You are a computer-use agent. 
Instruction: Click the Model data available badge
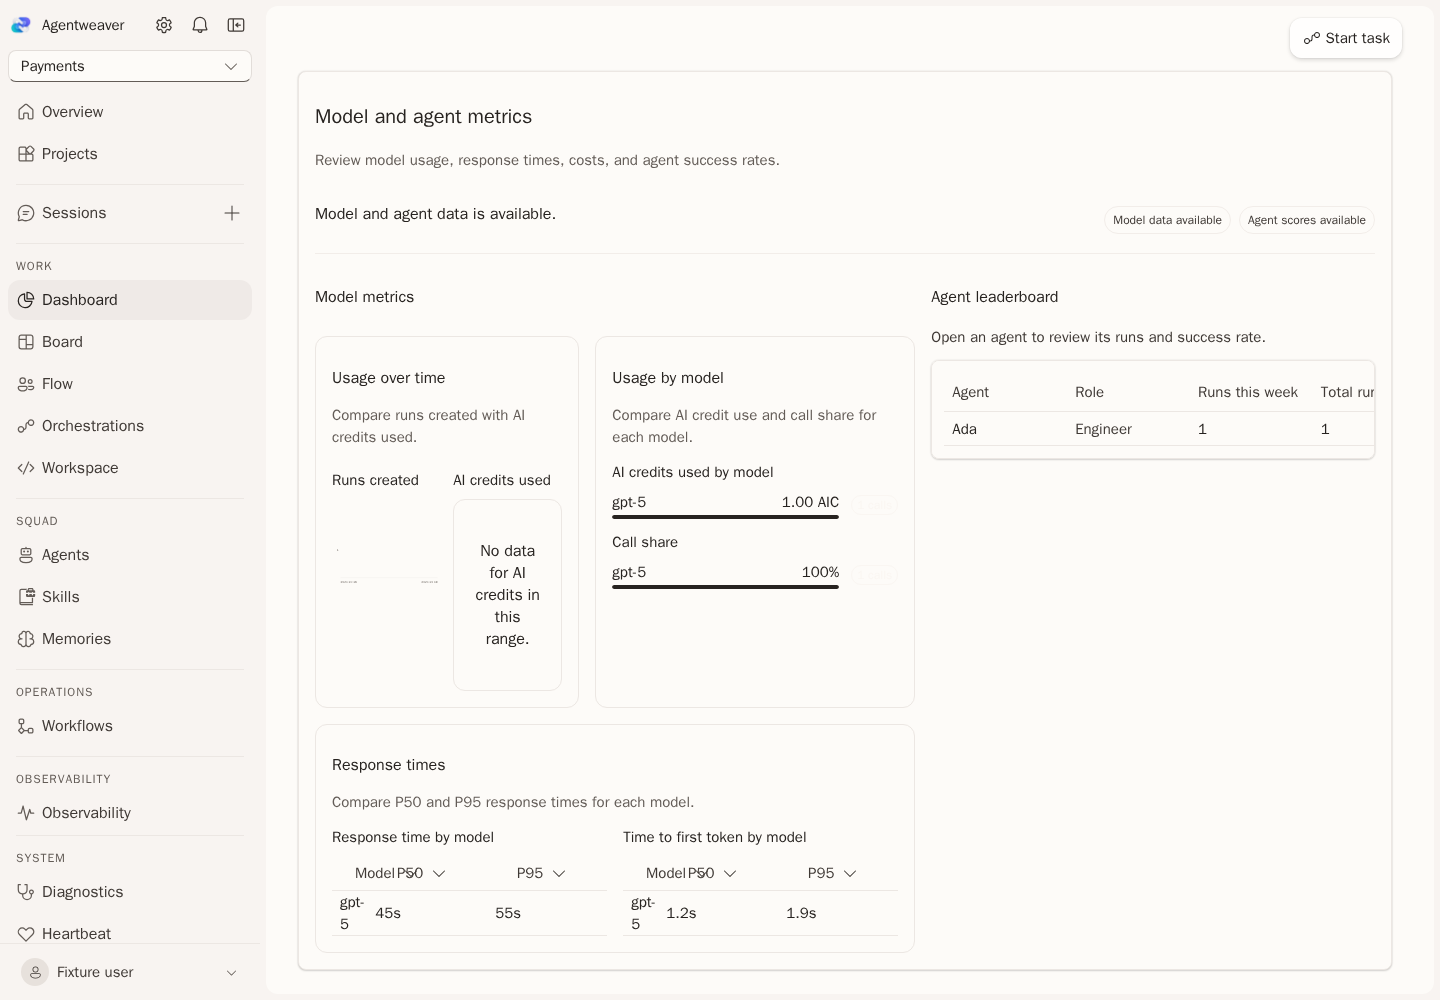click(1167, 220)
